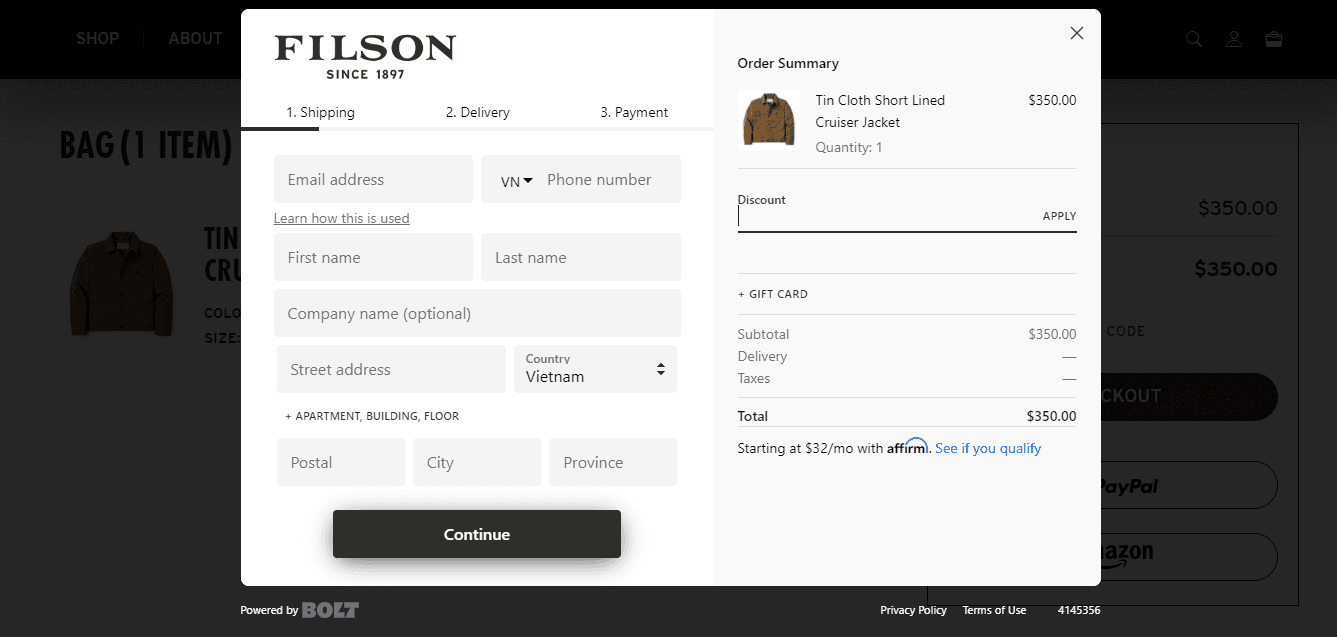Switch to the 3. Payment step
The width and height of the screenshot is (1337, 637).
pos(634,112)
